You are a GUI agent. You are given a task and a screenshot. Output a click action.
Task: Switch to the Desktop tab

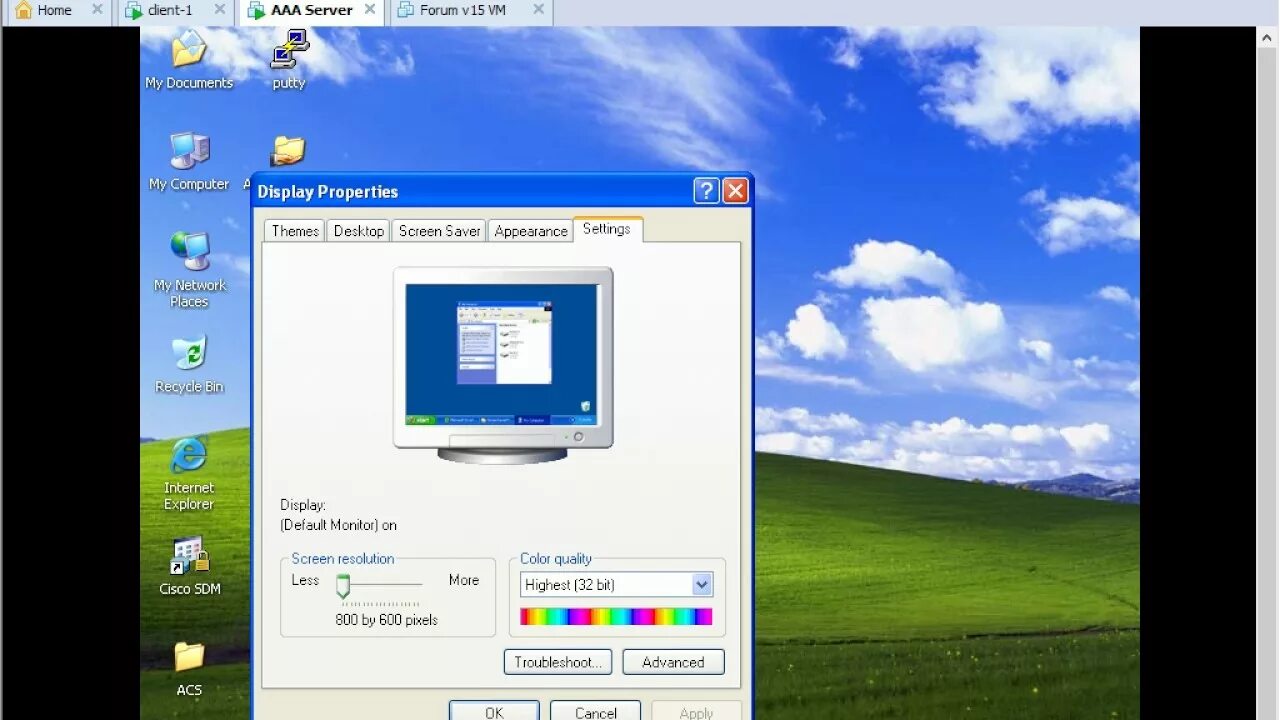pyautogui.click(x=358, y=231)
